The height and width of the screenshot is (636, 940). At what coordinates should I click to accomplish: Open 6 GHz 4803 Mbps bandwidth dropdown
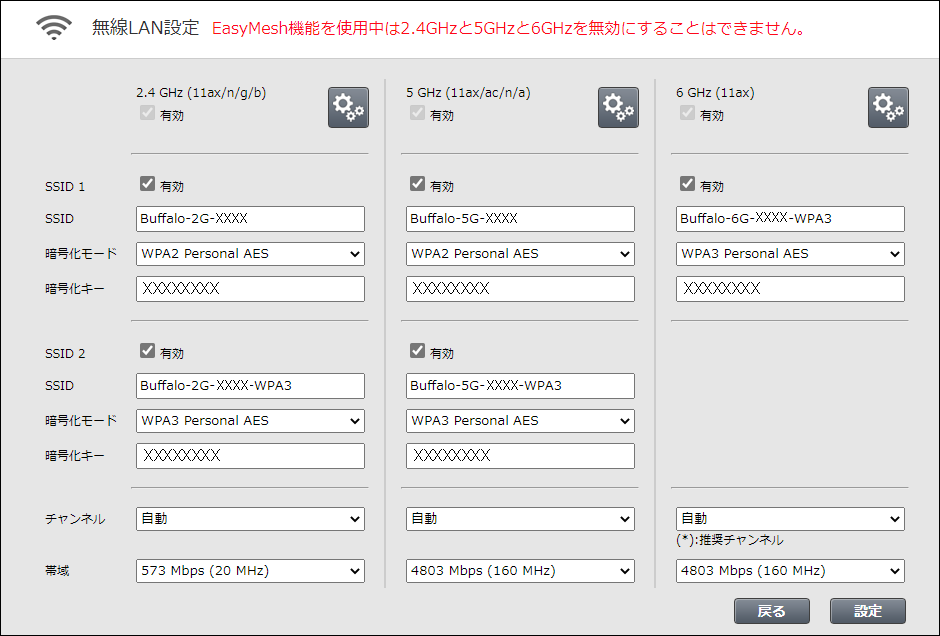tap(790, 571)
